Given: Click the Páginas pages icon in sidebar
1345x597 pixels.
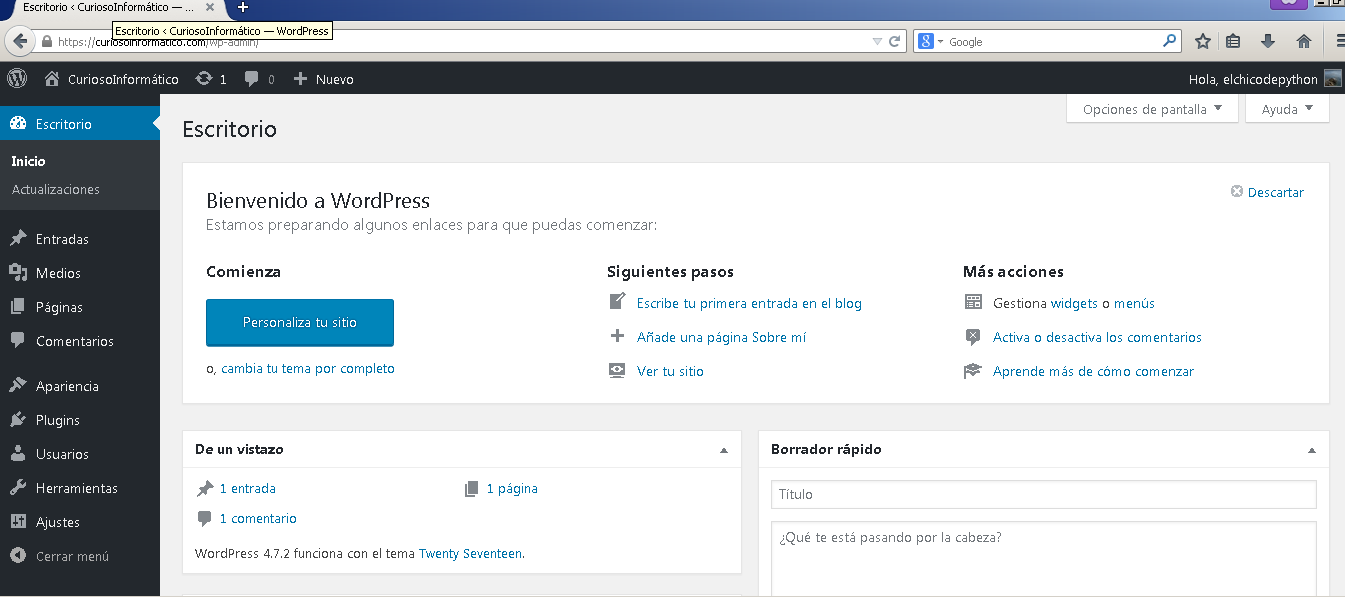Looking at the screenshot, I should pos(17,307).
